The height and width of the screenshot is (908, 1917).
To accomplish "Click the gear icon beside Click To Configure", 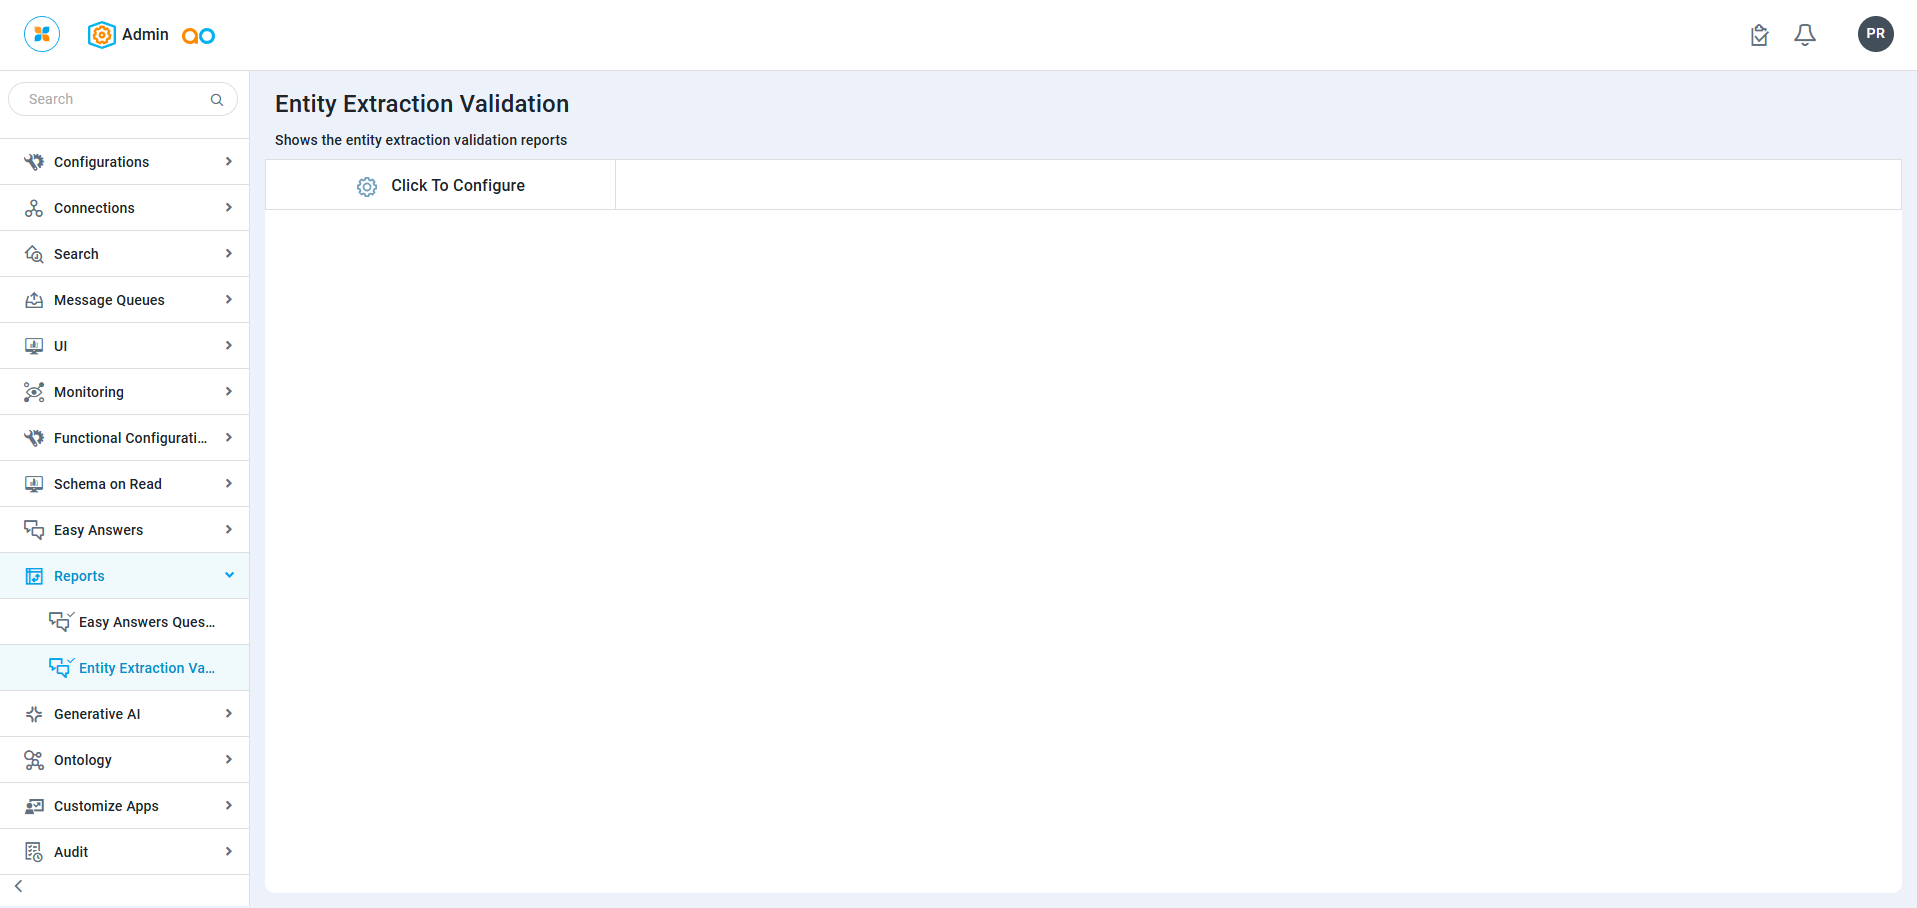I will pos(367,187).
